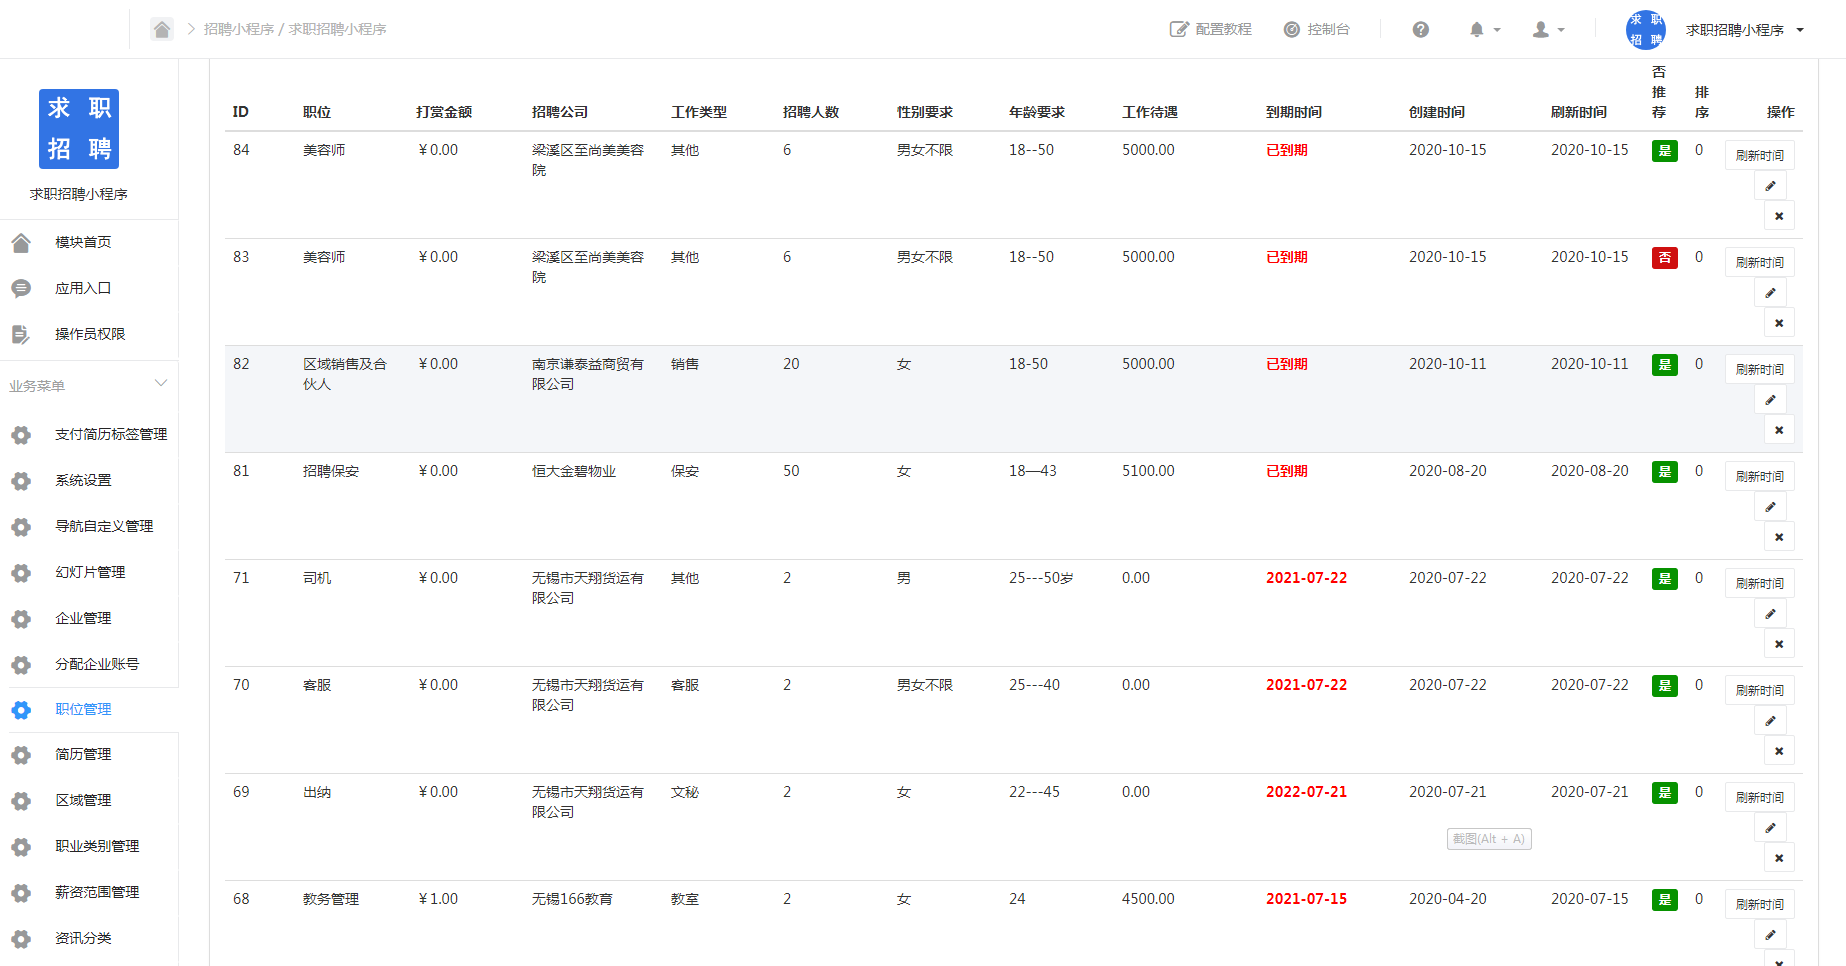Delete job ID 69 with x icon
Viewport: 1846px width, 966px height.
[x=1779, y=858]
